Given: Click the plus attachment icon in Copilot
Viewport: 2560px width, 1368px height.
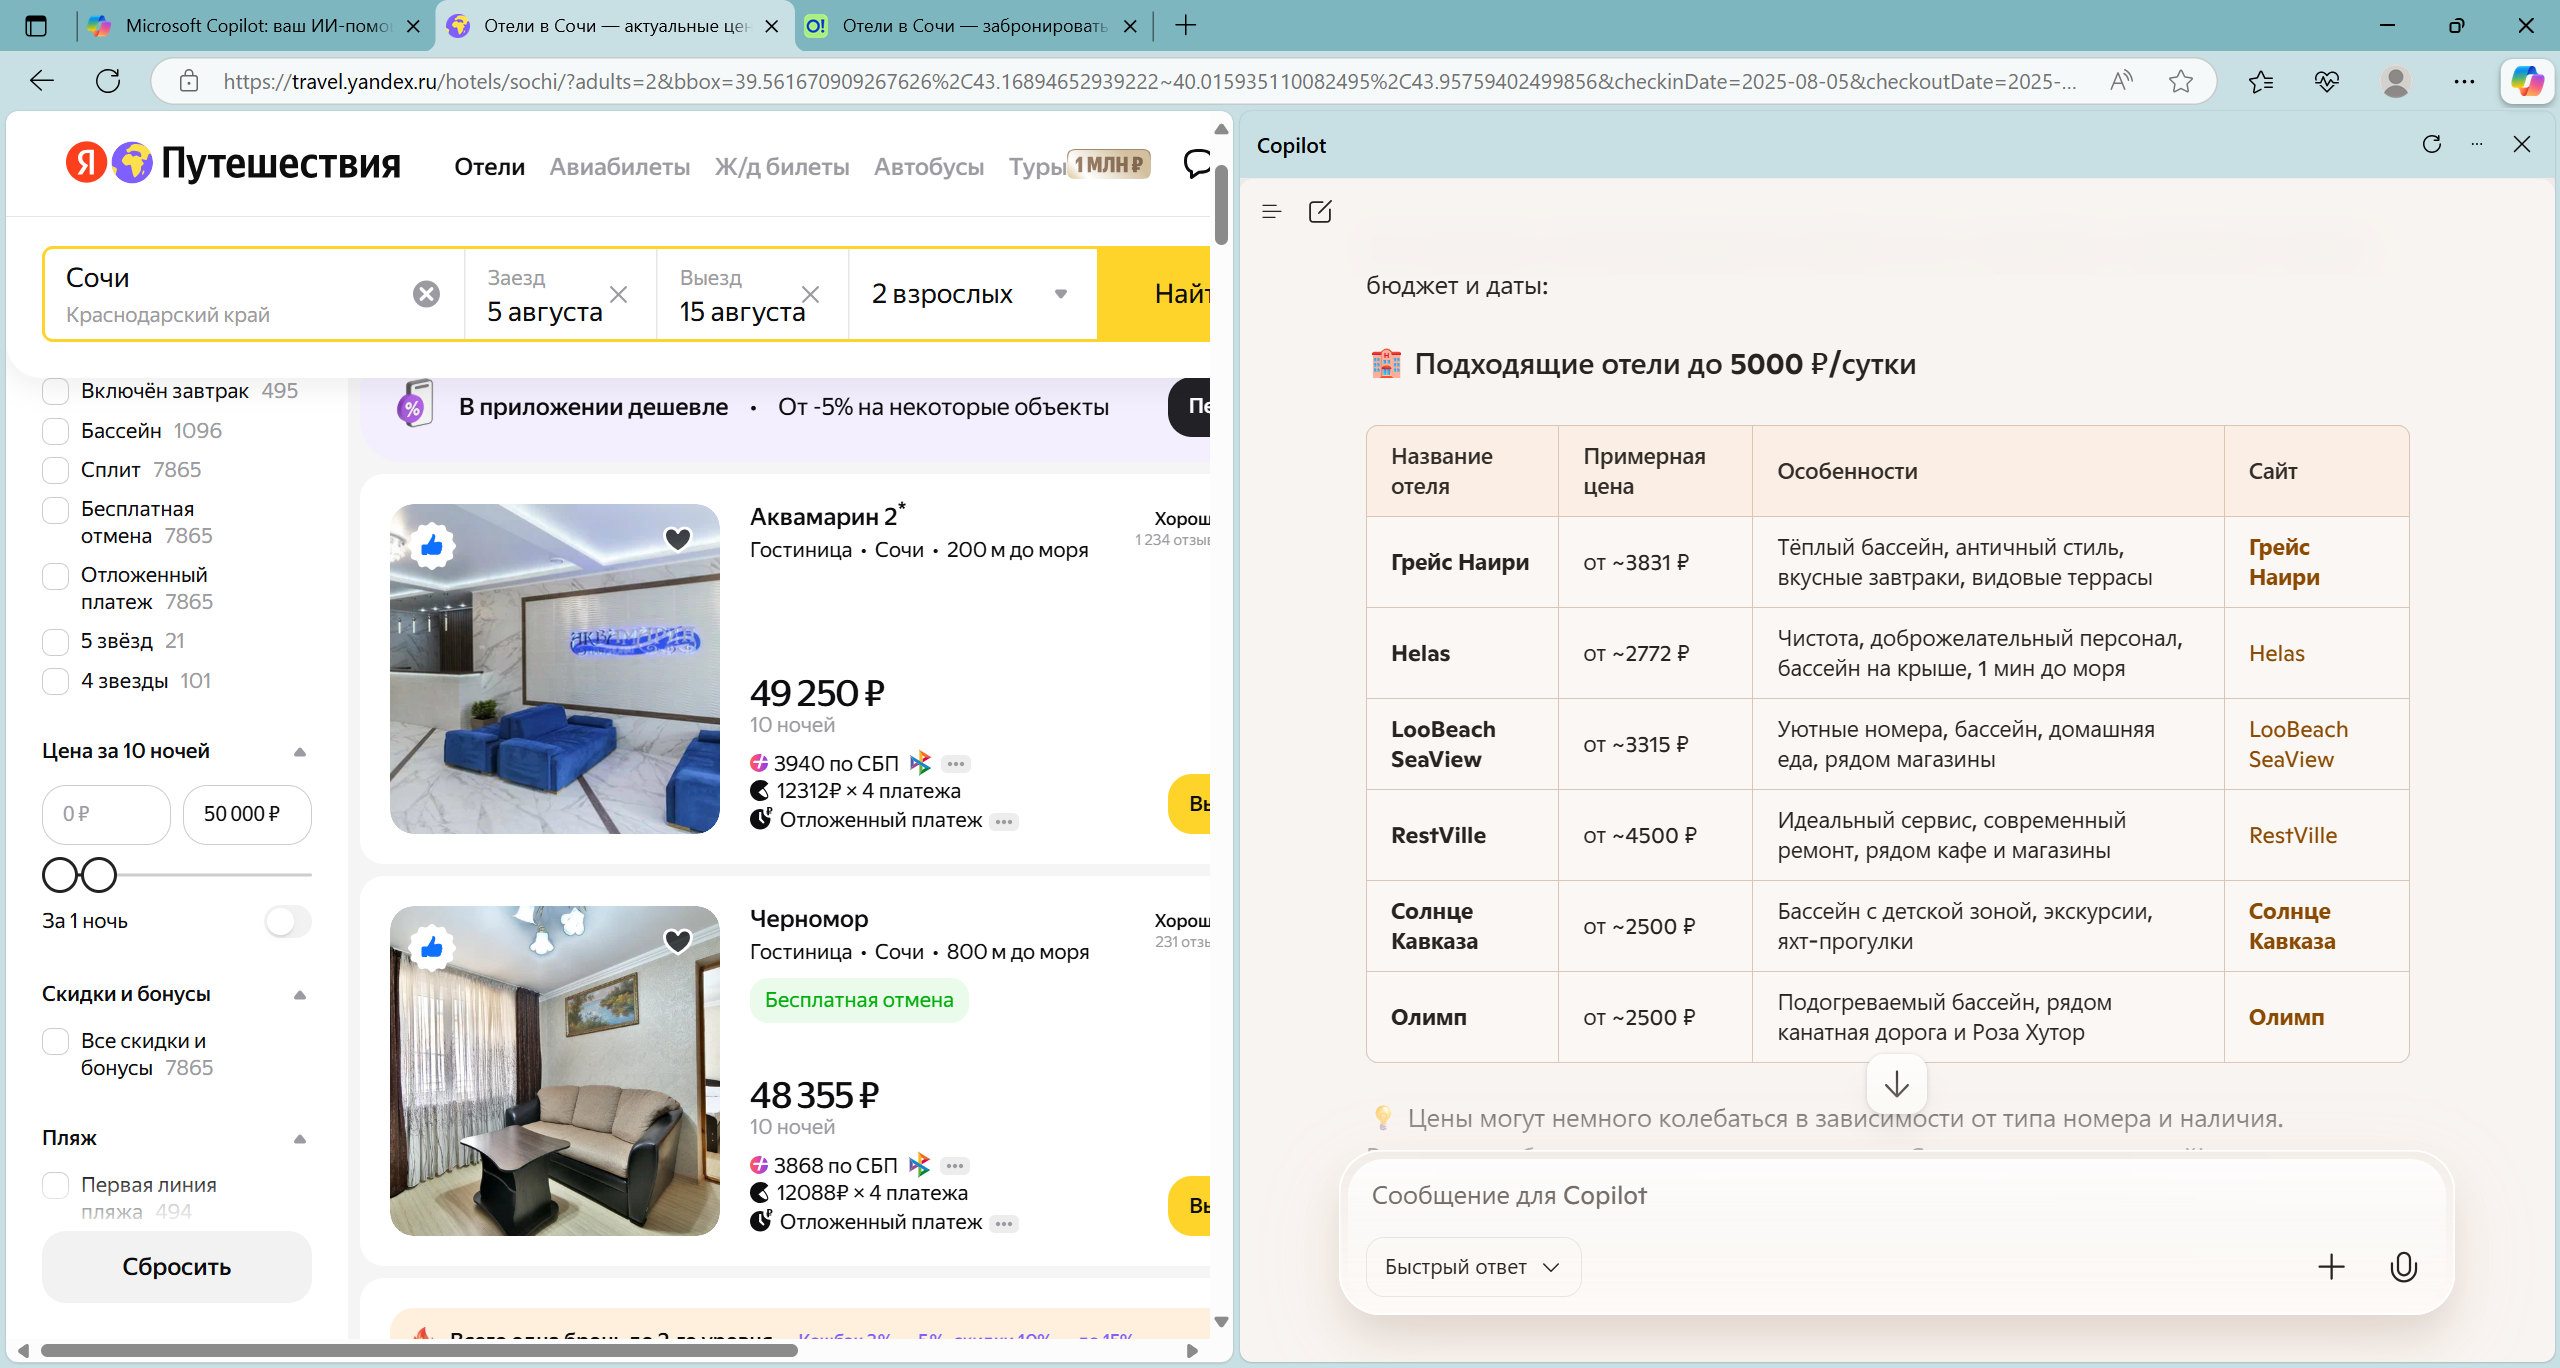Looking at the screenshot, I should pyautogui.click(x=2331, y=1267).
